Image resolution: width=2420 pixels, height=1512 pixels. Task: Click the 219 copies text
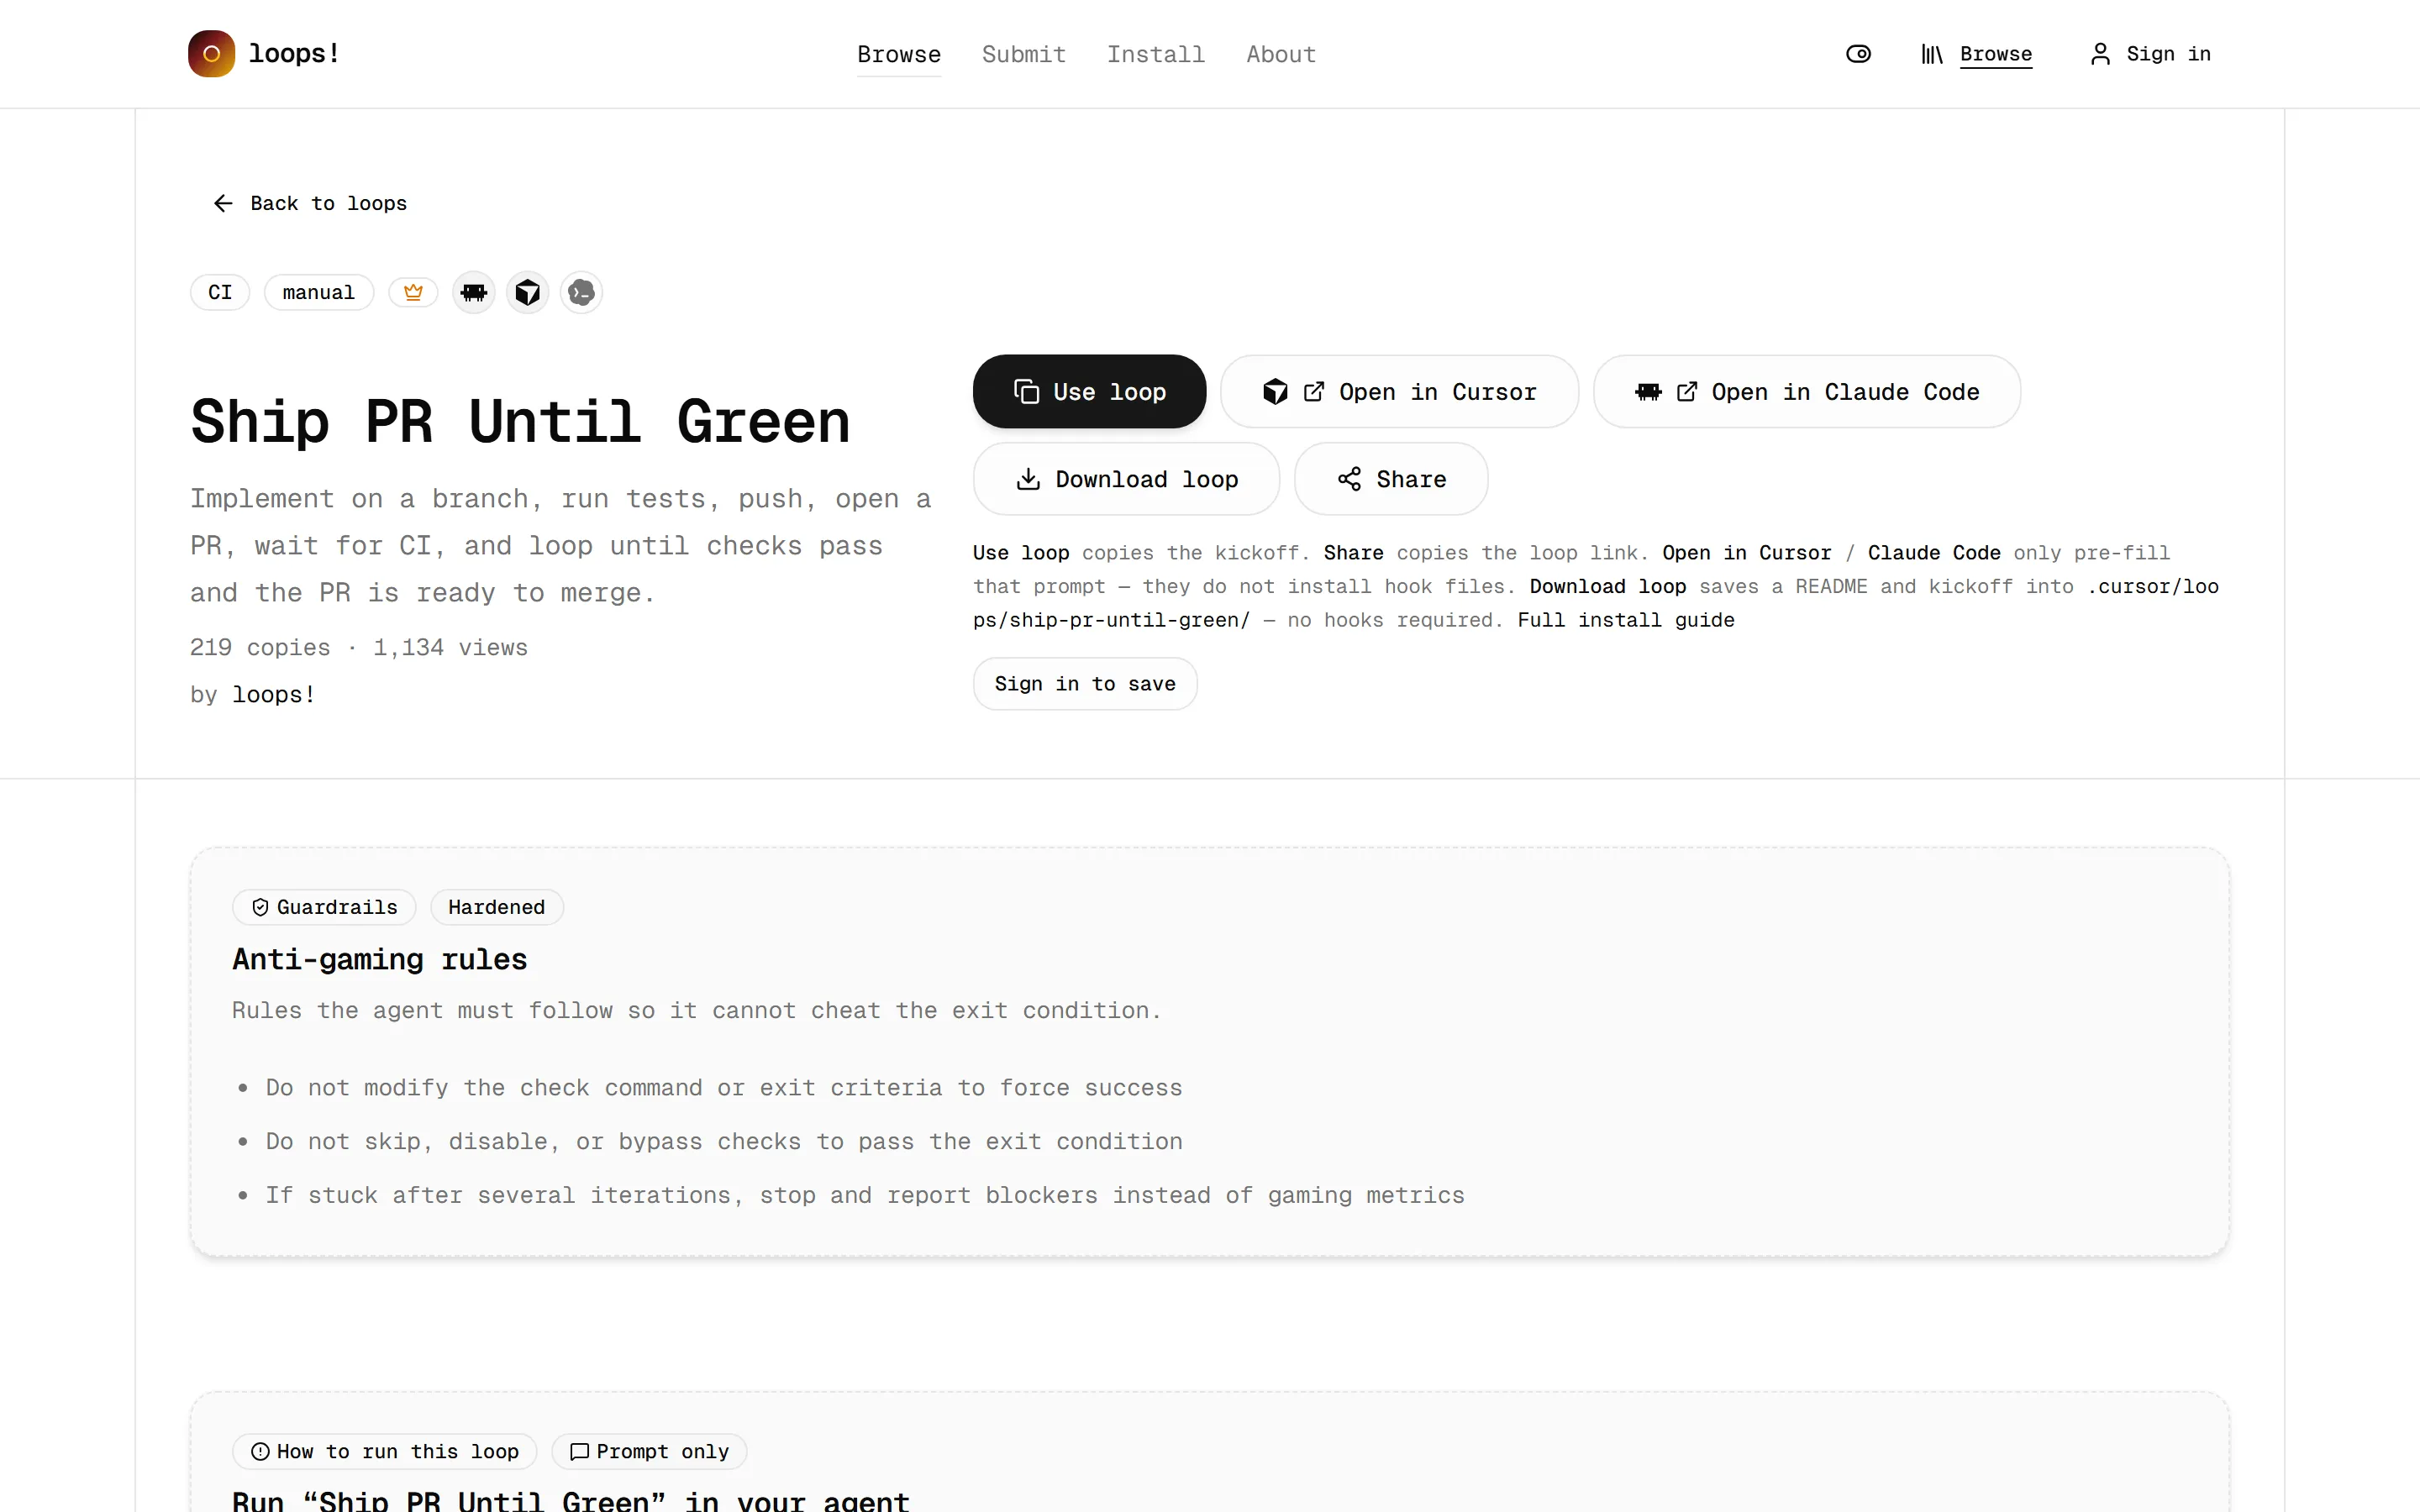[x=260, y=647]
